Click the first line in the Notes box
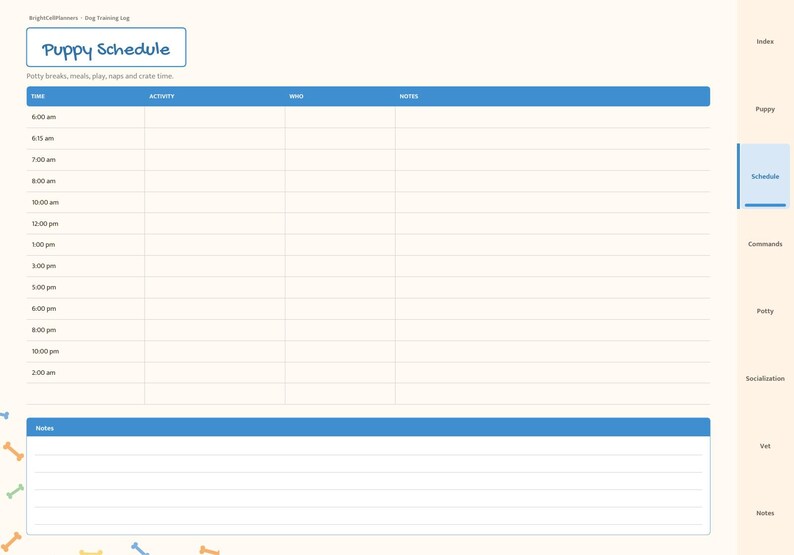 tap(368, 448)
